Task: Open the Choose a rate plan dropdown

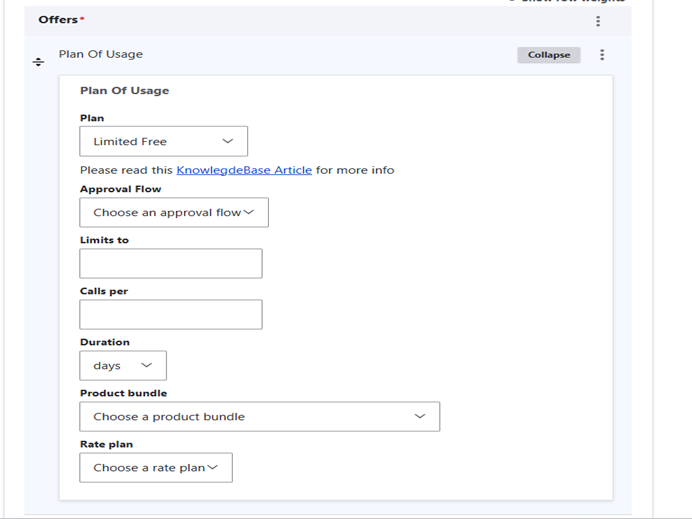Action: pyautogui.click(x=156, y=467)
